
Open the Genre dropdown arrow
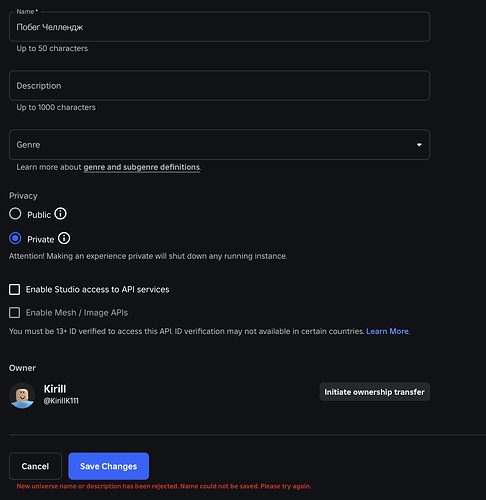click(x=419, y=145)
